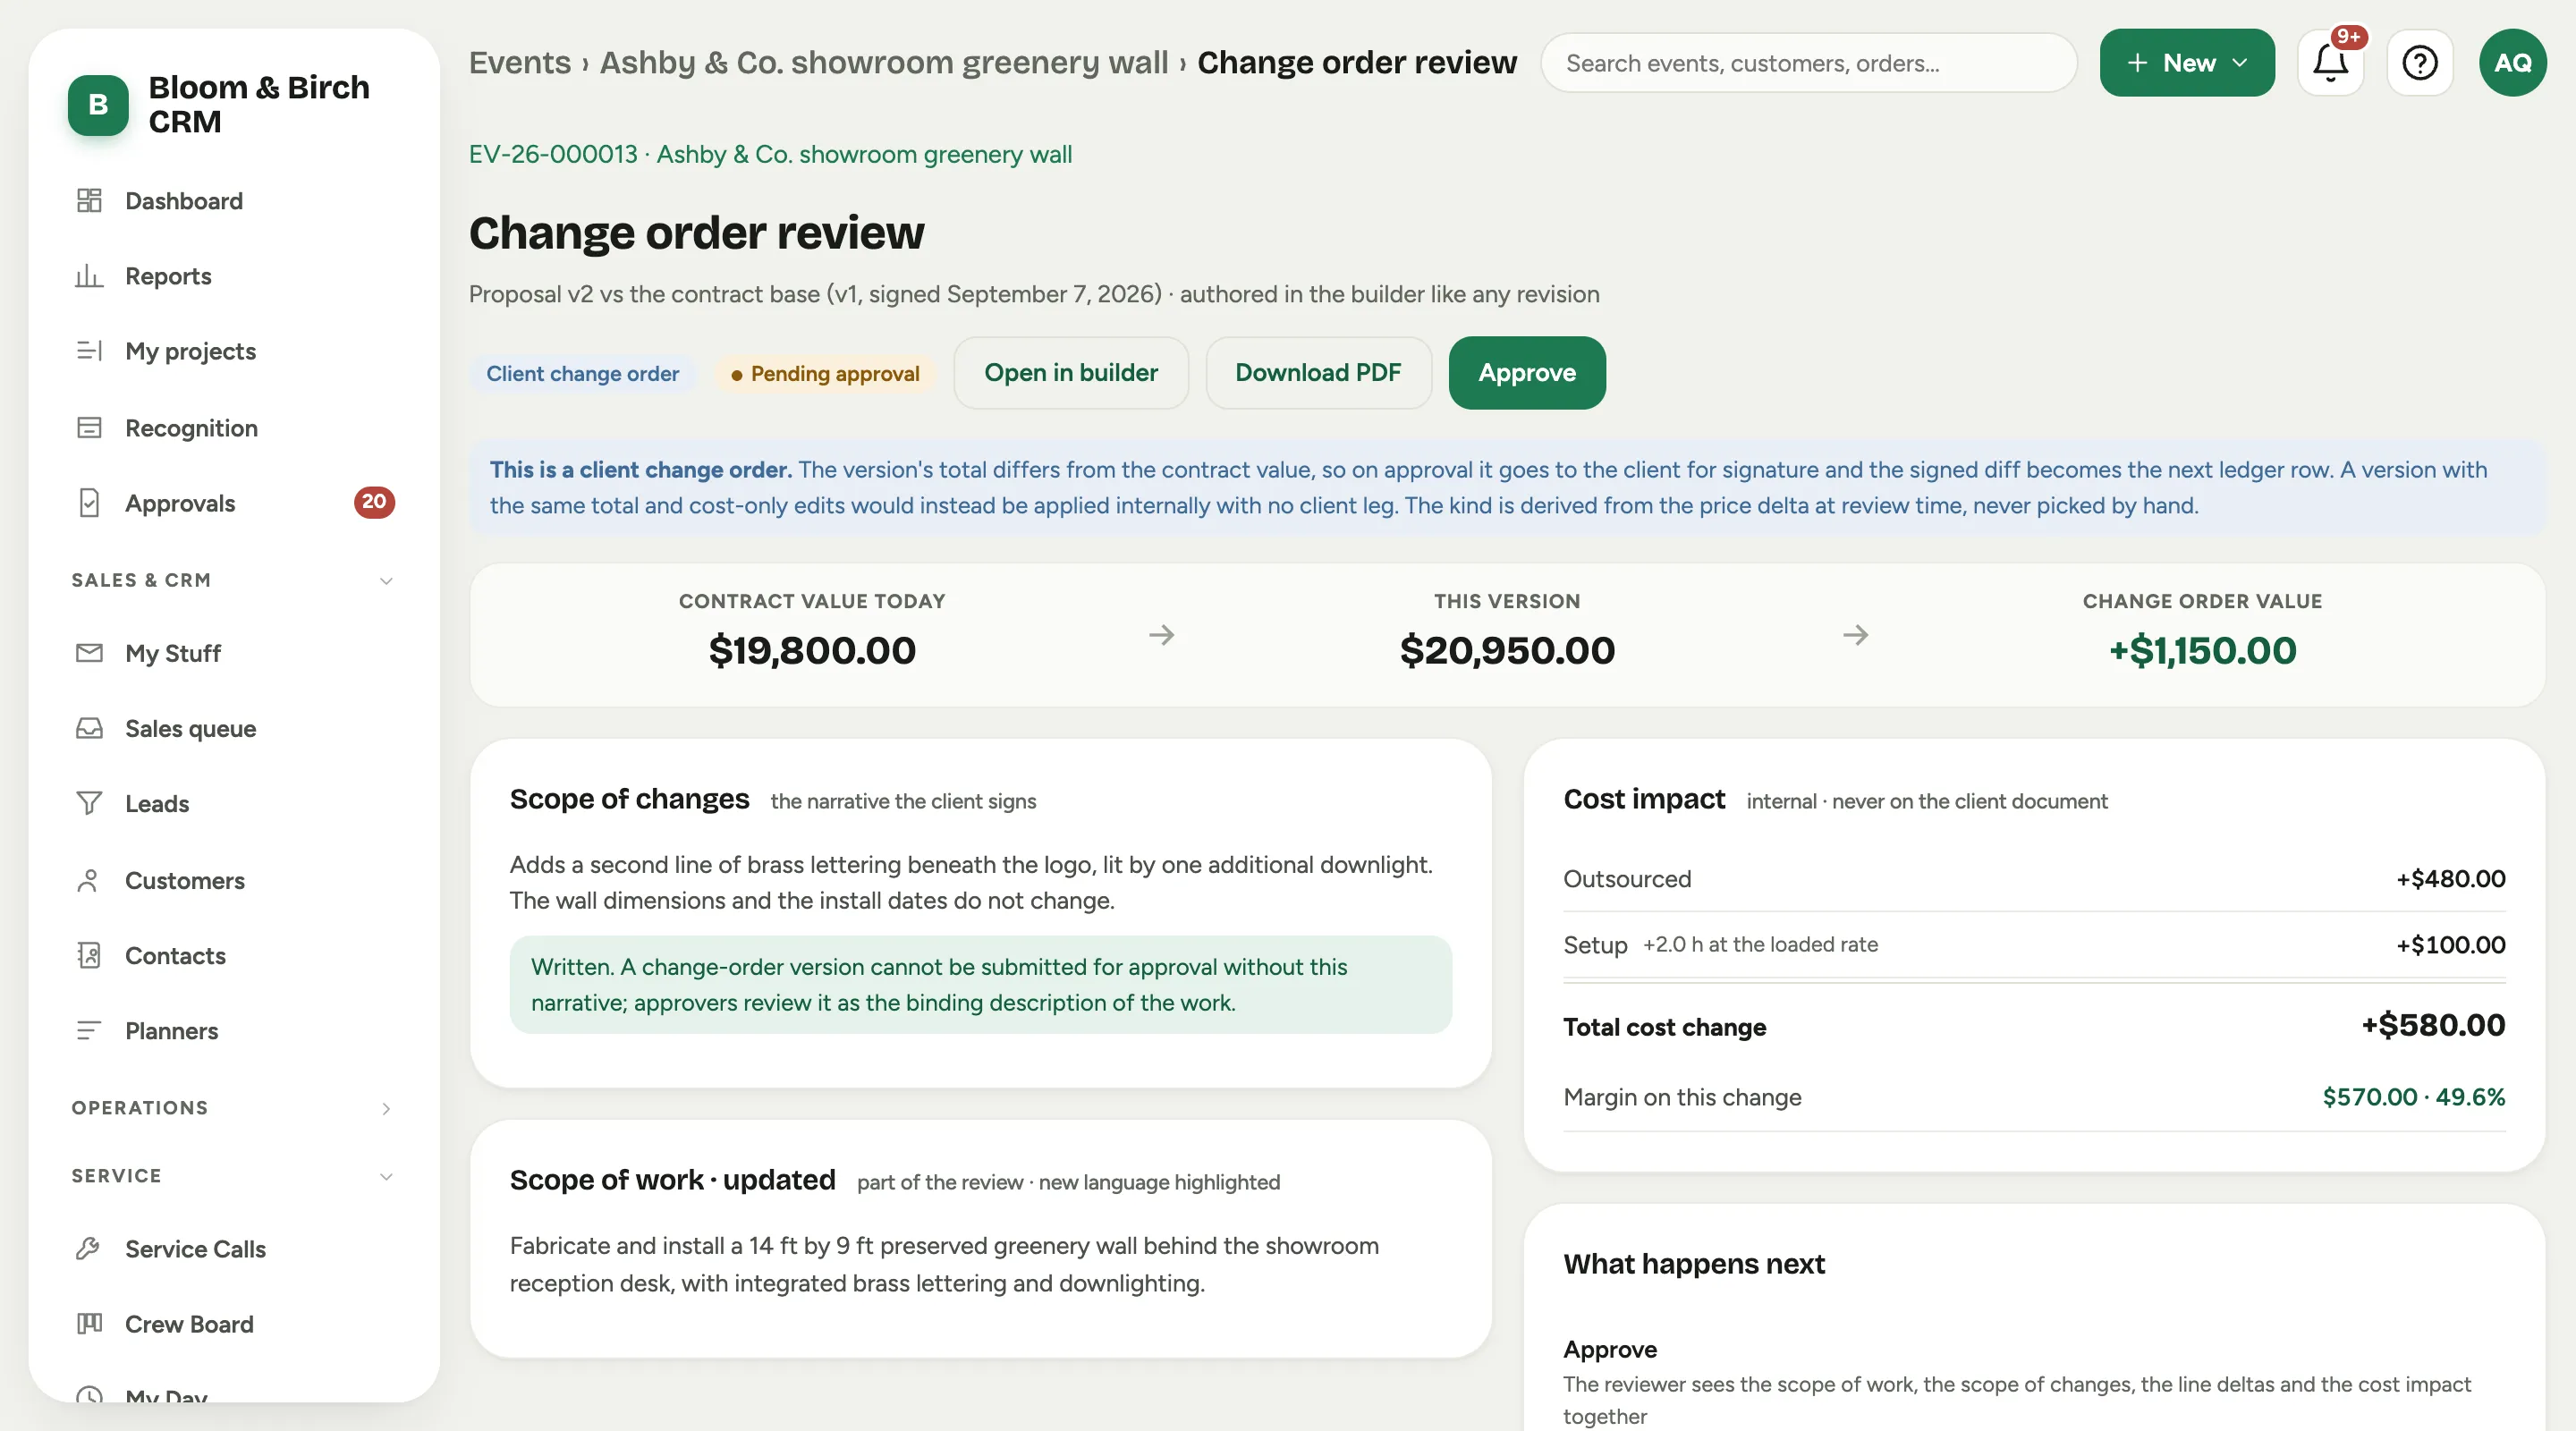Open the Crew Board icon
The image size is (2576, 1431).
[89, 1323]
